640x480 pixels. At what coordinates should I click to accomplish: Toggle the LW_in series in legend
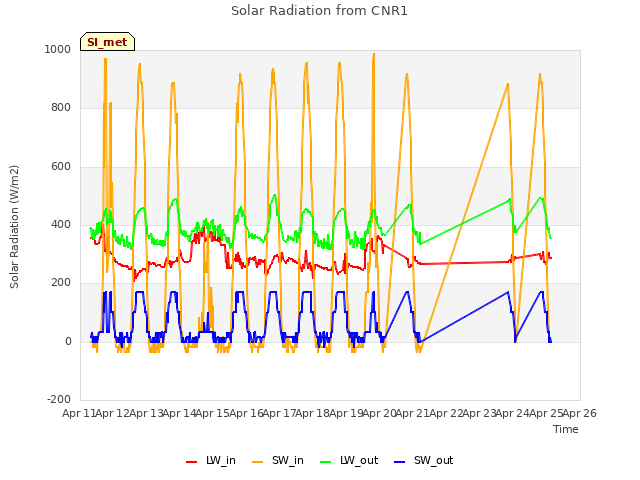click(x=211, y=460)
